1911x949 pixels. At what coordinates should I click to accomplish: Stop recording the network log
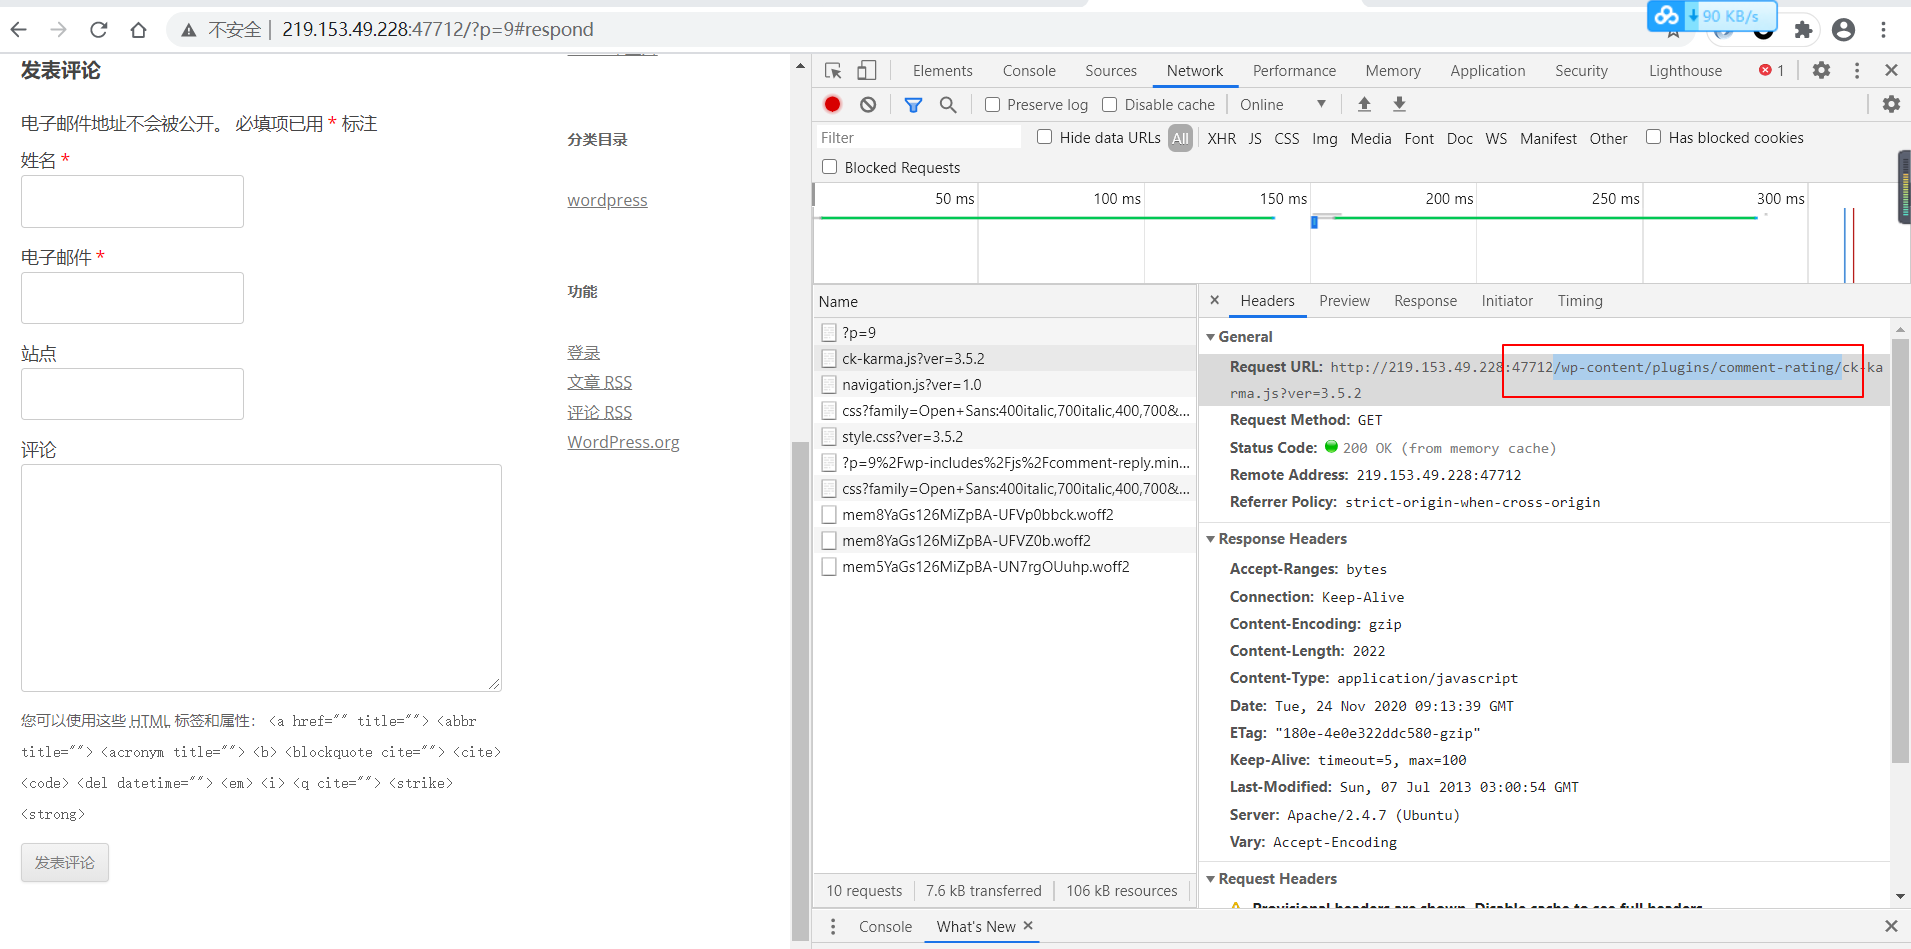(832, 104)
